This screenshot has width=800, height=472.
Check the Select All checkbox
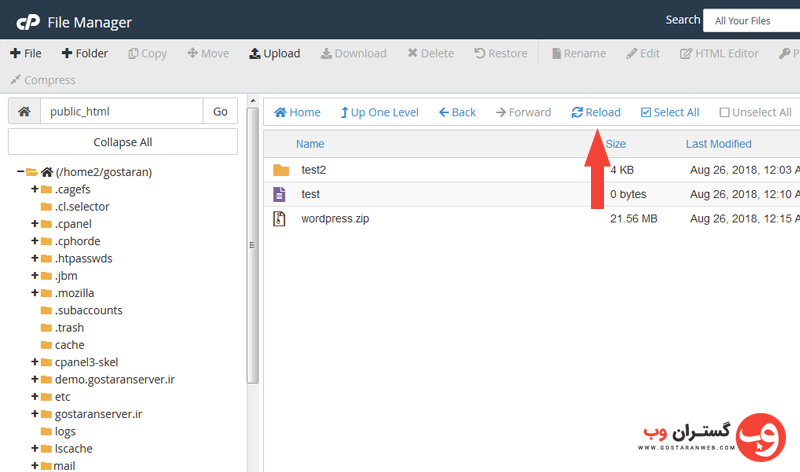646,113
